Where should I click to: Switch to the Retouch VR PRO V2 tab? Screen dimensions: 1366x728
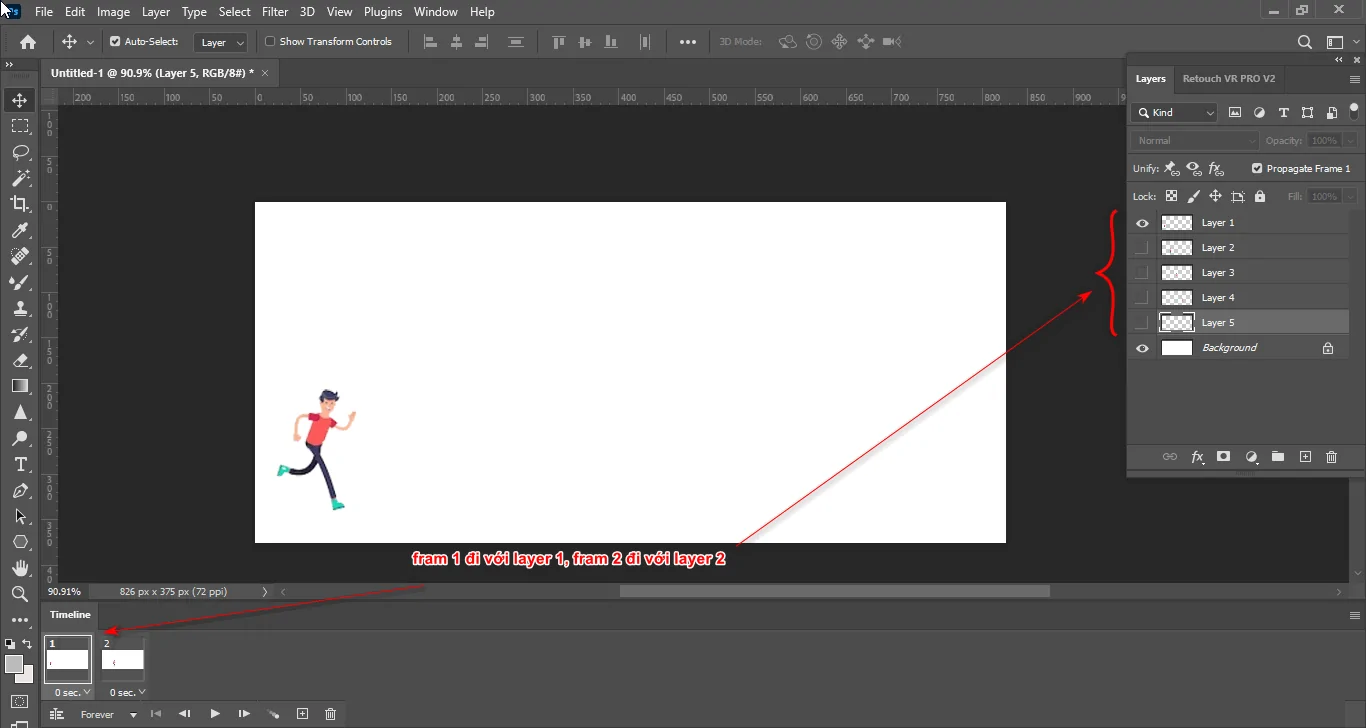pyautogui.click(x=1229, y=78)
